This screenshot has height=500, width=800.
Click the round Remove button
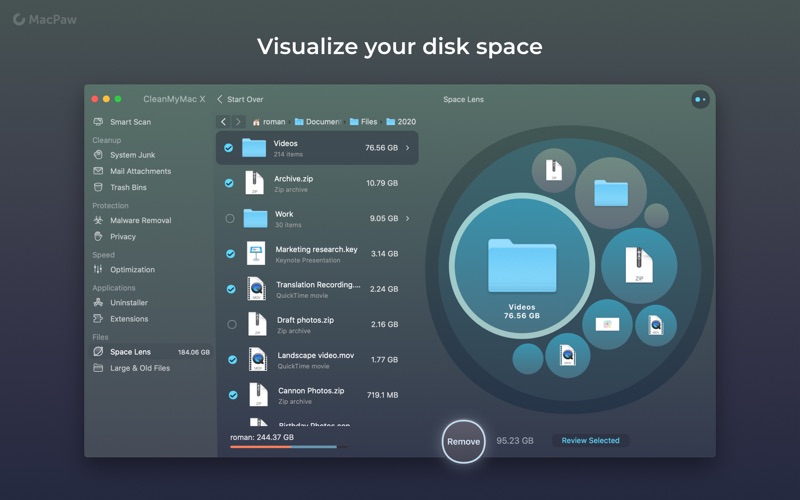coord(463,441)
